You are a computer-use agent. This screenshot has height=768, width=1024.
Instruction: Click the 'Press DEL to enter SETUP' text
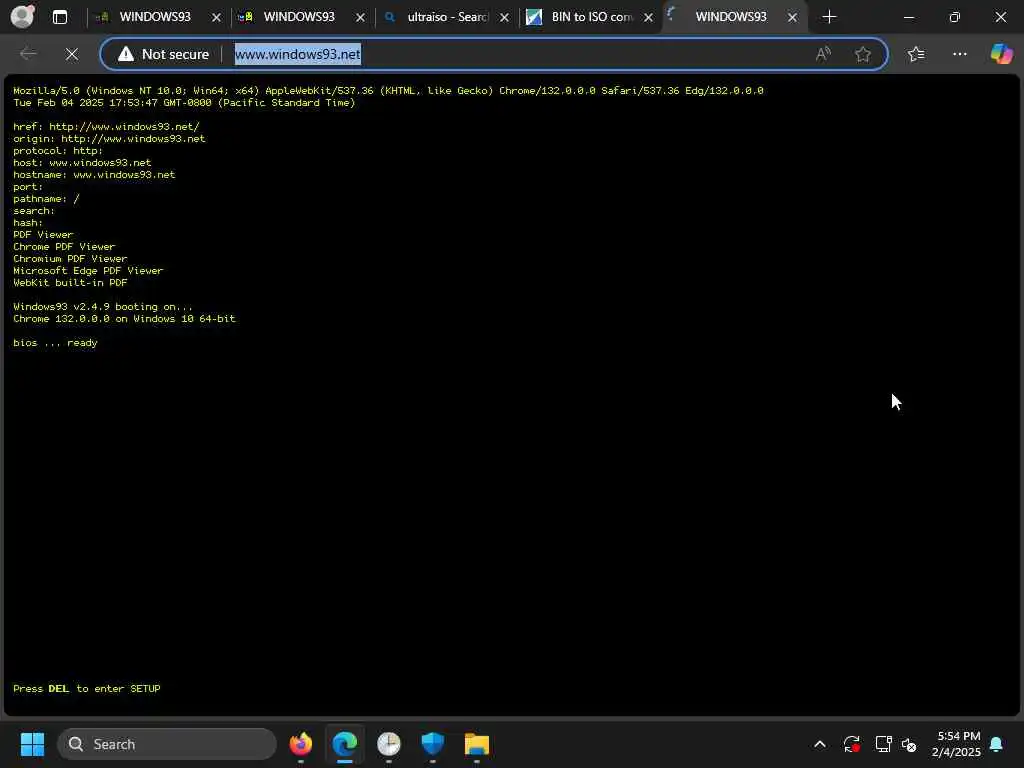point(87,688)
